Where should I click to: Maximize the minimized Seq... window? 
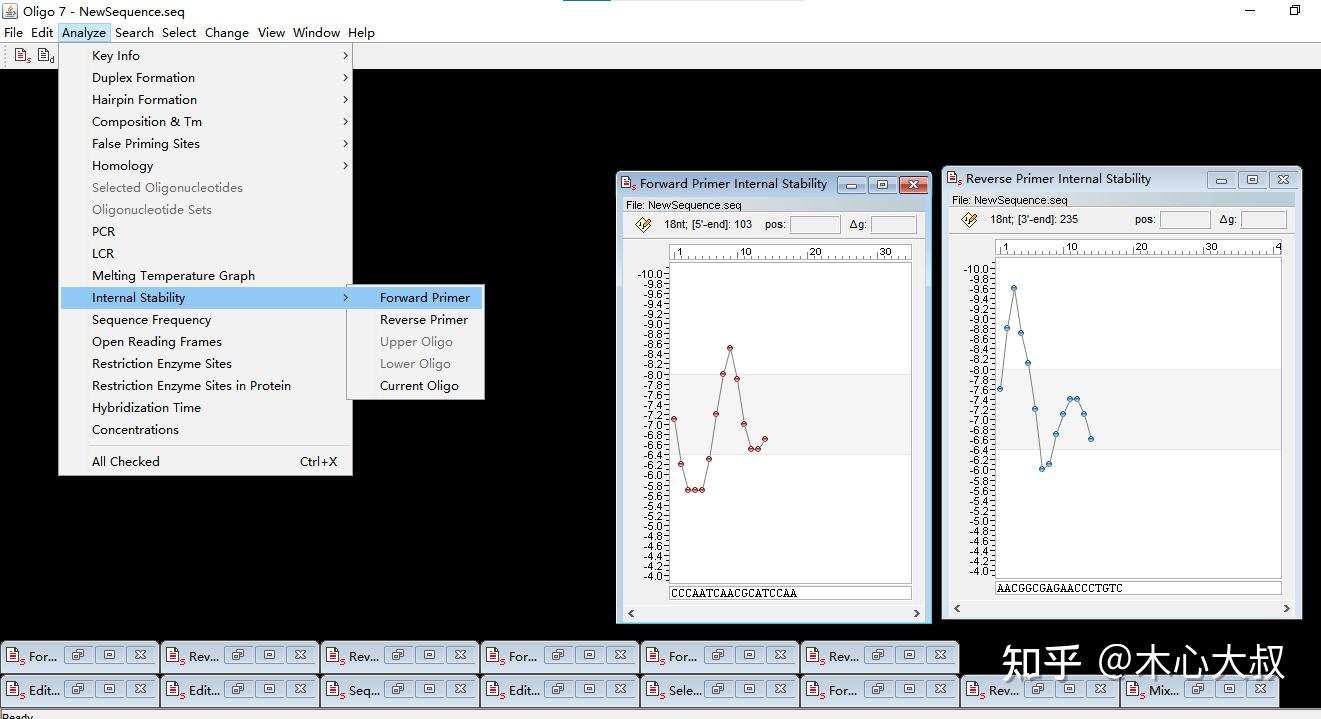[429, 689]
